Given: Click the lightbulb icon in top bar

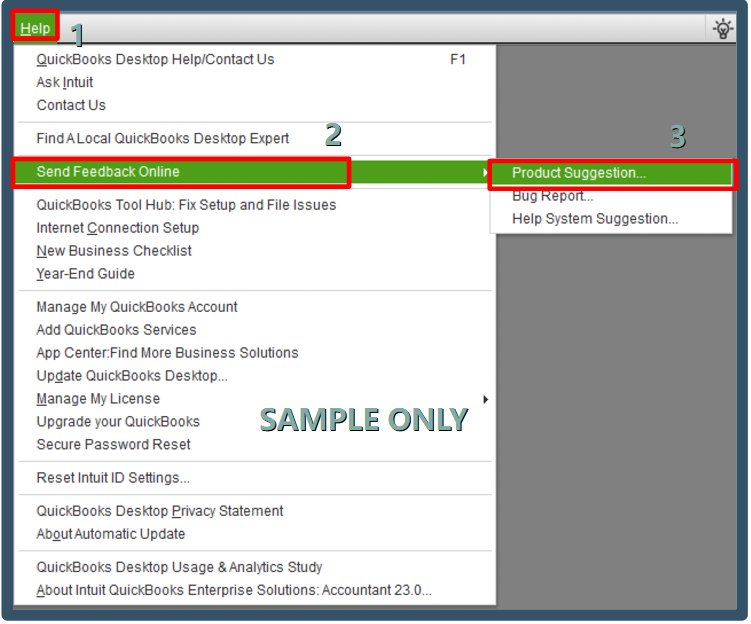Looking at the screenshot, I should click(723, 28).
